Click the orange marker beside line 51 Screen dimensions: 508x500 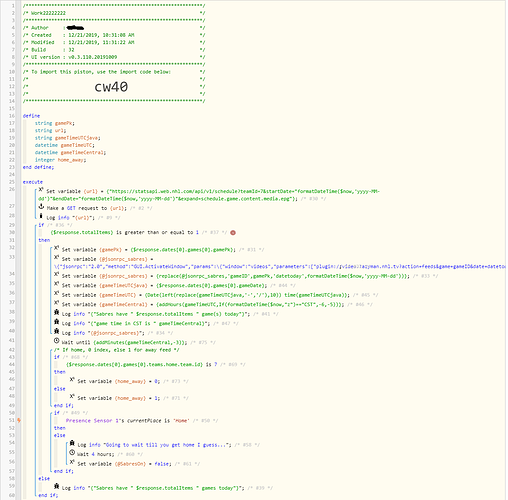coord(19,420)
